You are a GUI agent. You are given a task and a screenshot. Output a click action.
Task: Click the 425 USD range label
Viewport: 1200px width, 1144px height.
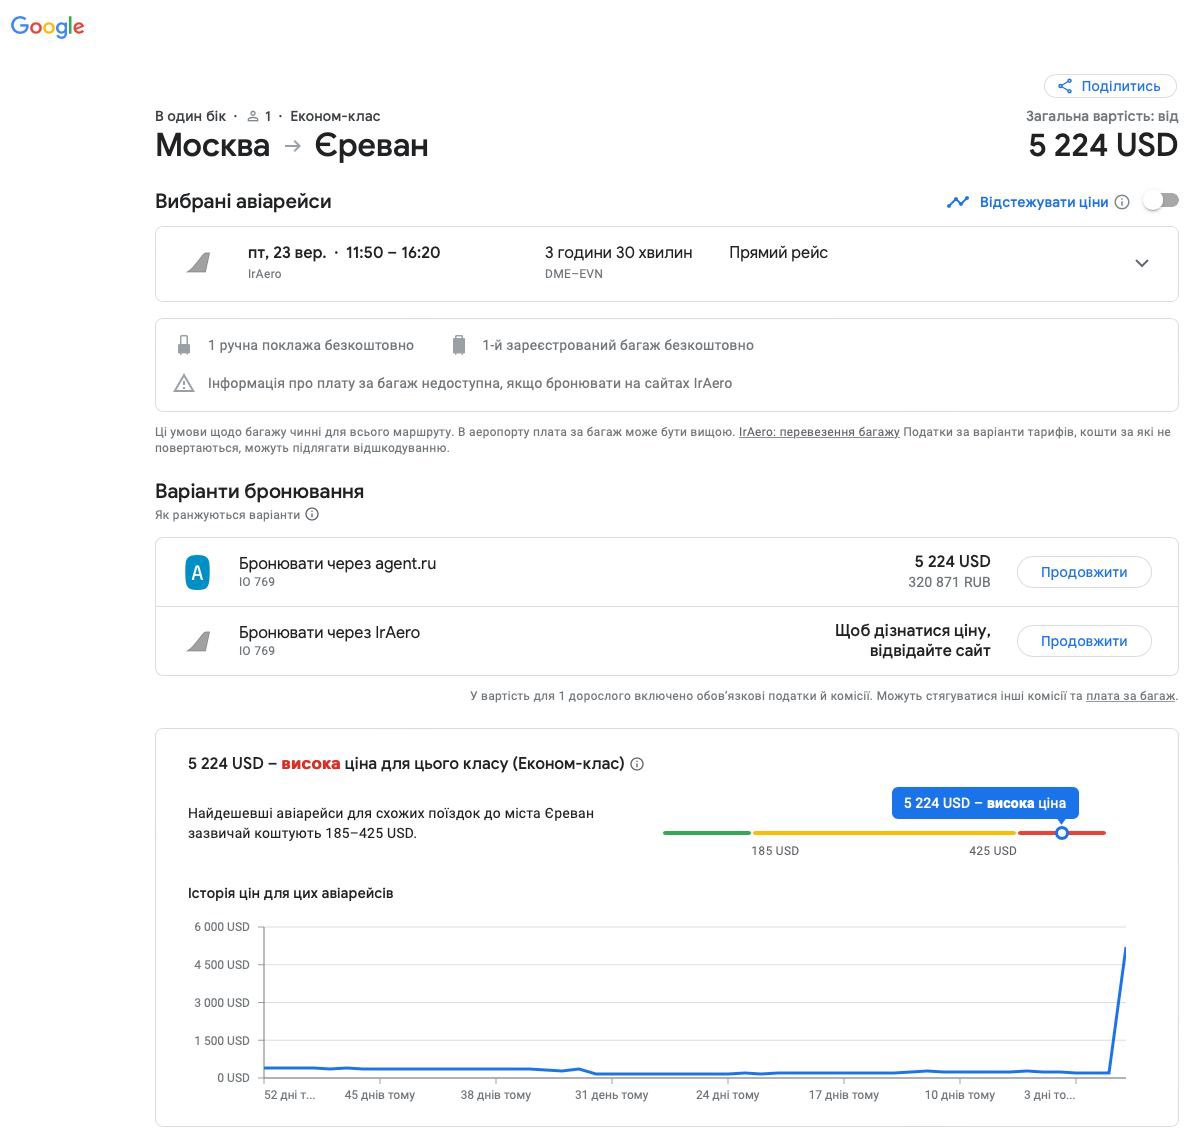pyautogui.click(x=993, y=851)
